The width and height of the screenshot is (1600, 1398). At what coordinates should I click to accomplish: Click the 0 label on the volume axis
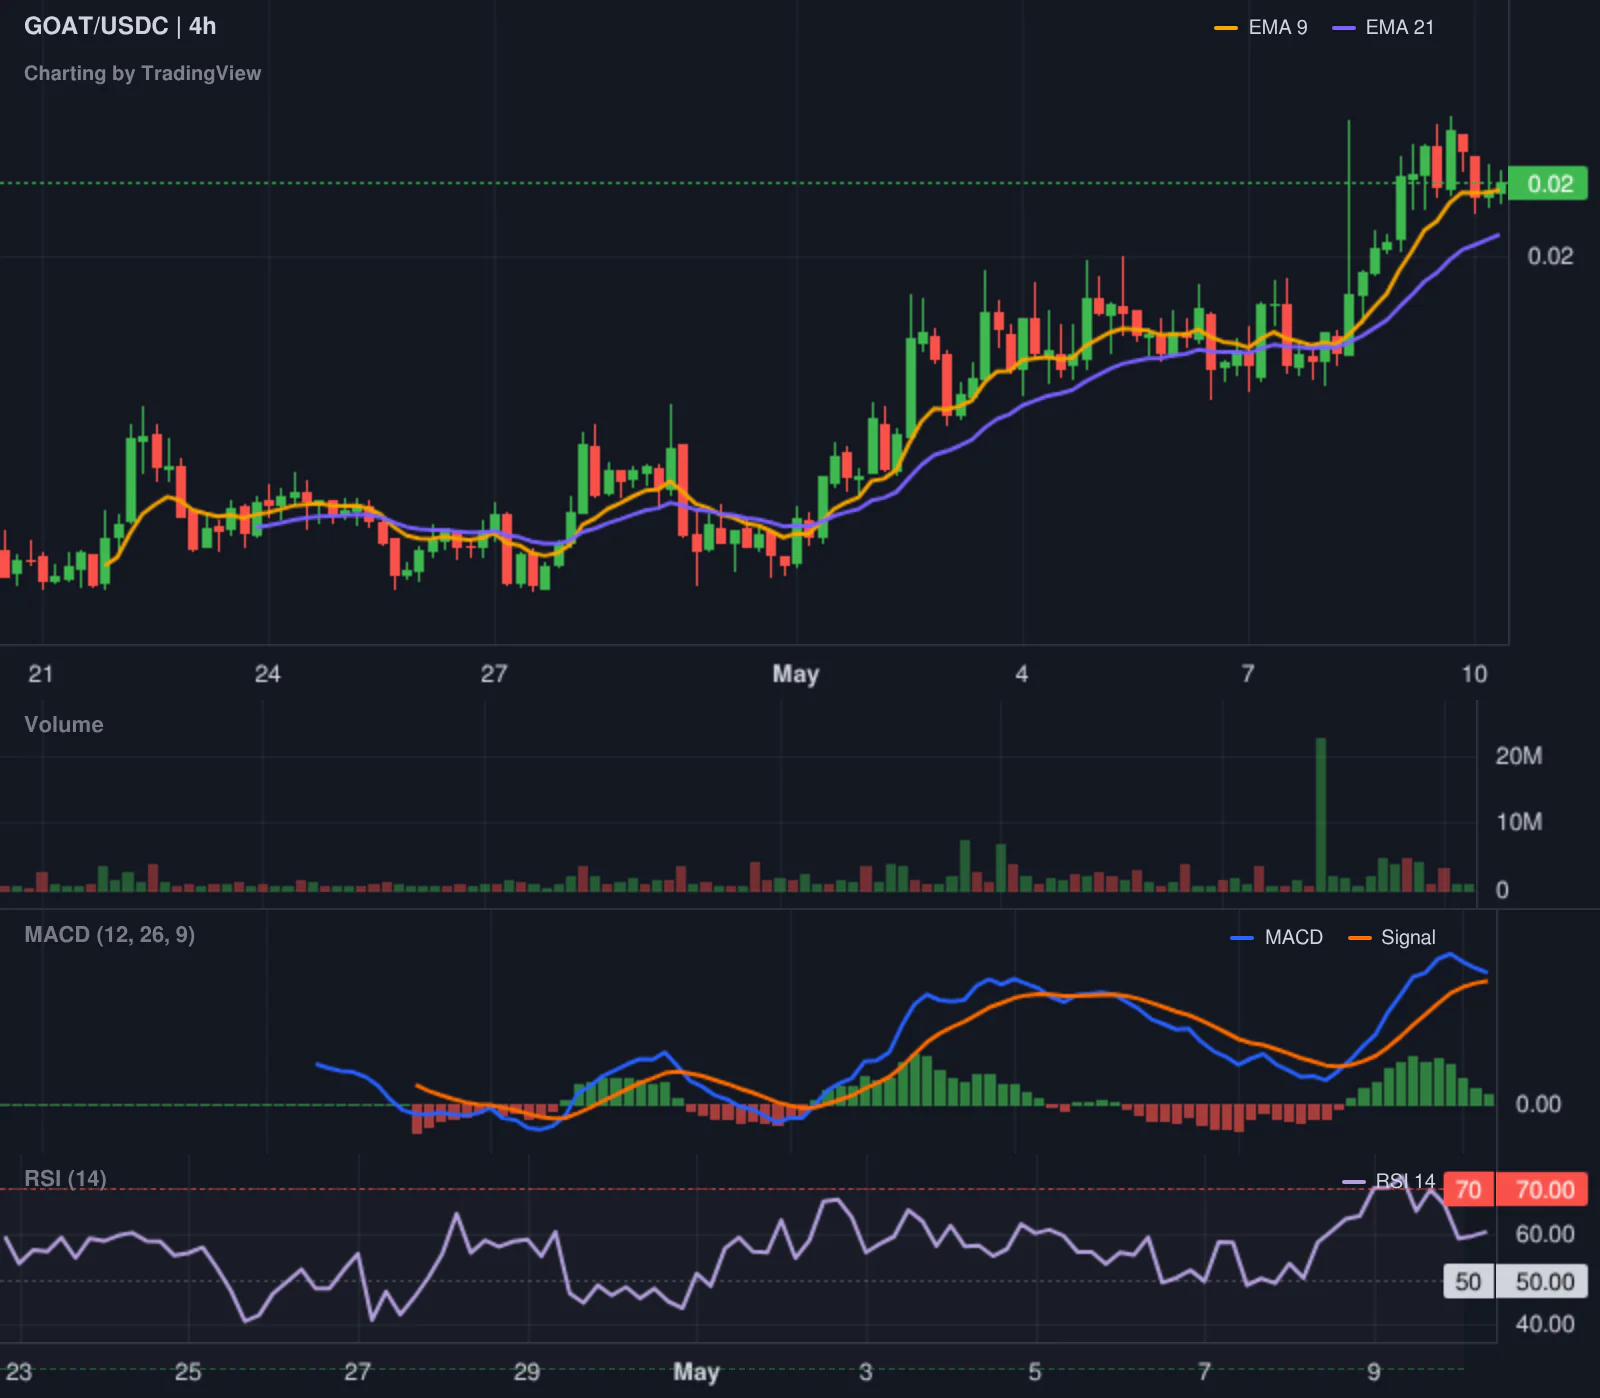tap(1502, 890)
